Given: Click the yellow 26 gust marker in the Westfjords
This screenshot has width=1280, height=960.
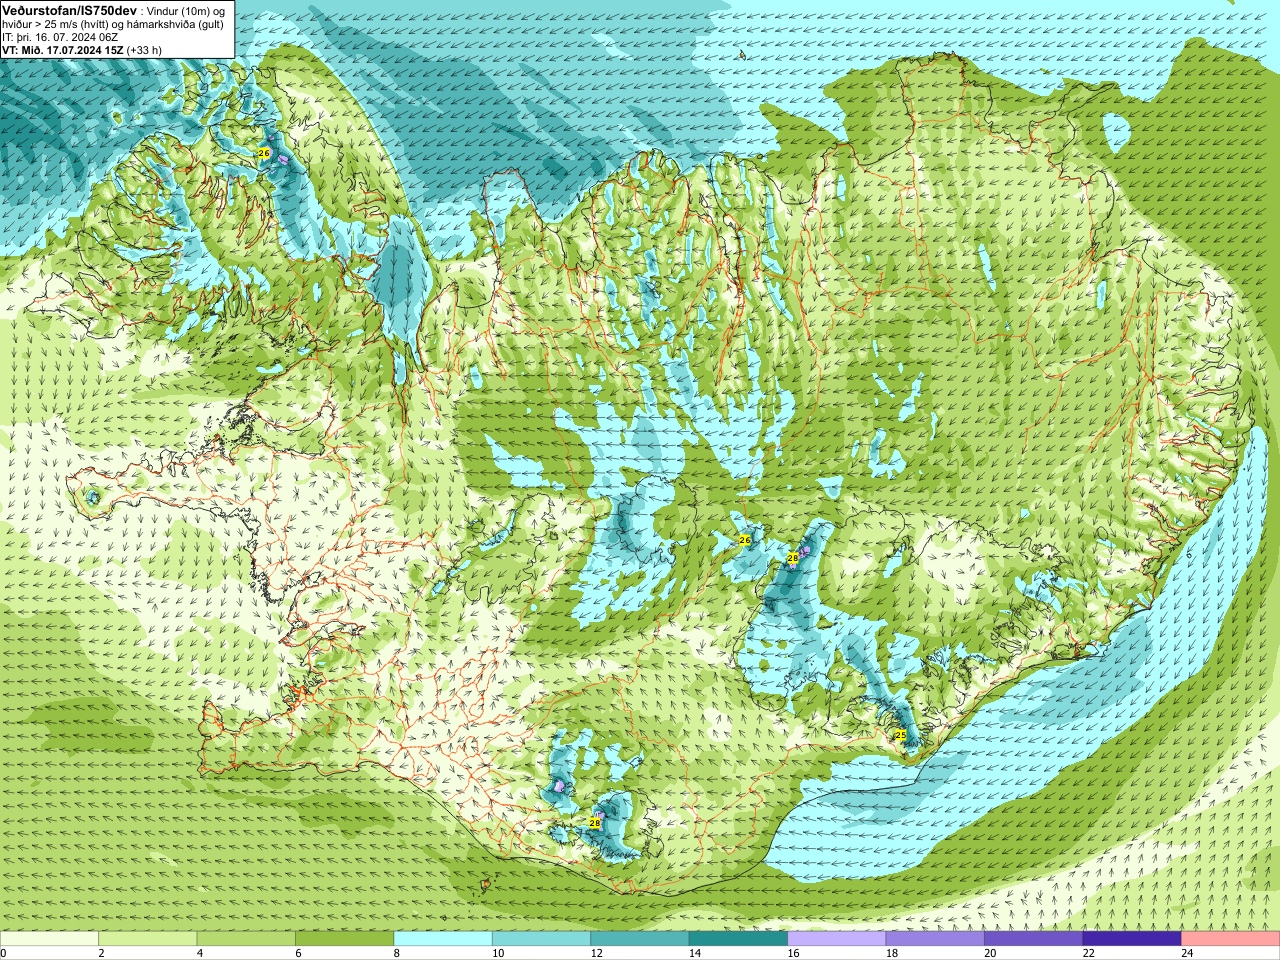Looking at the screenshot, I should [x=264, y=153].
